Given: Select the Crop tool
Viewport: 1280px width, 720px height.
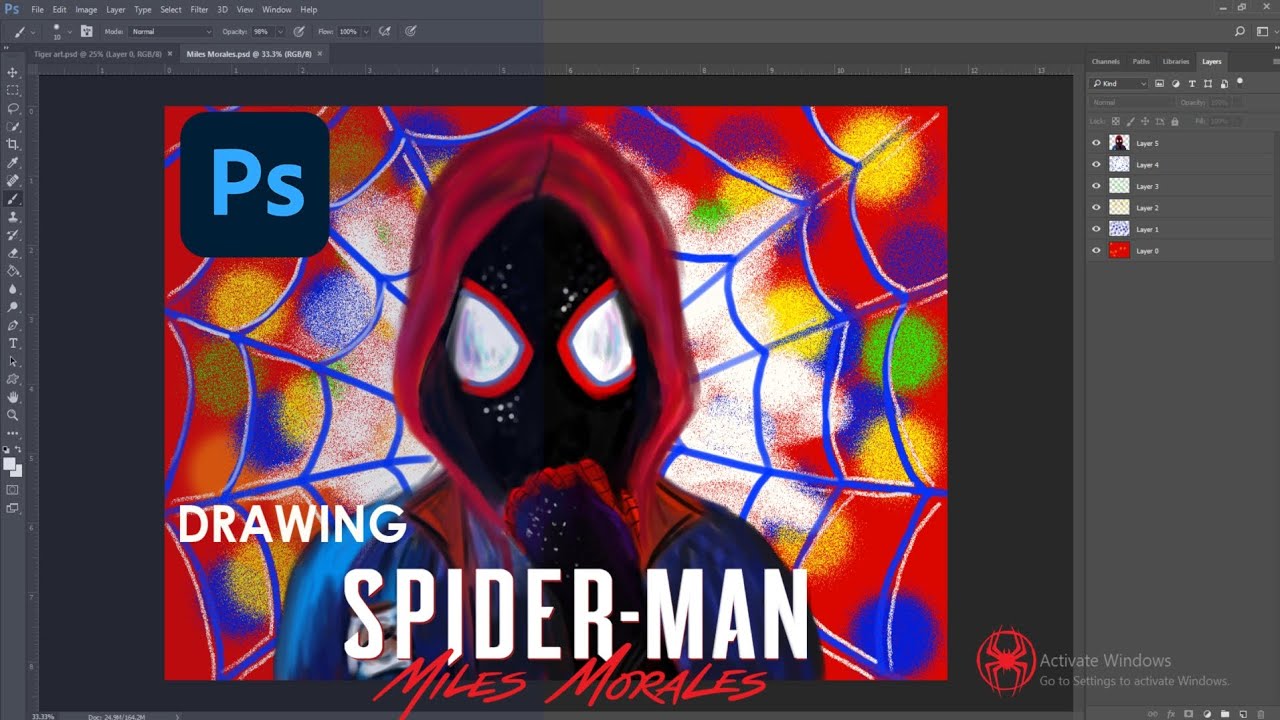Looking at the screenshot, I should click(x=13, y=144).
